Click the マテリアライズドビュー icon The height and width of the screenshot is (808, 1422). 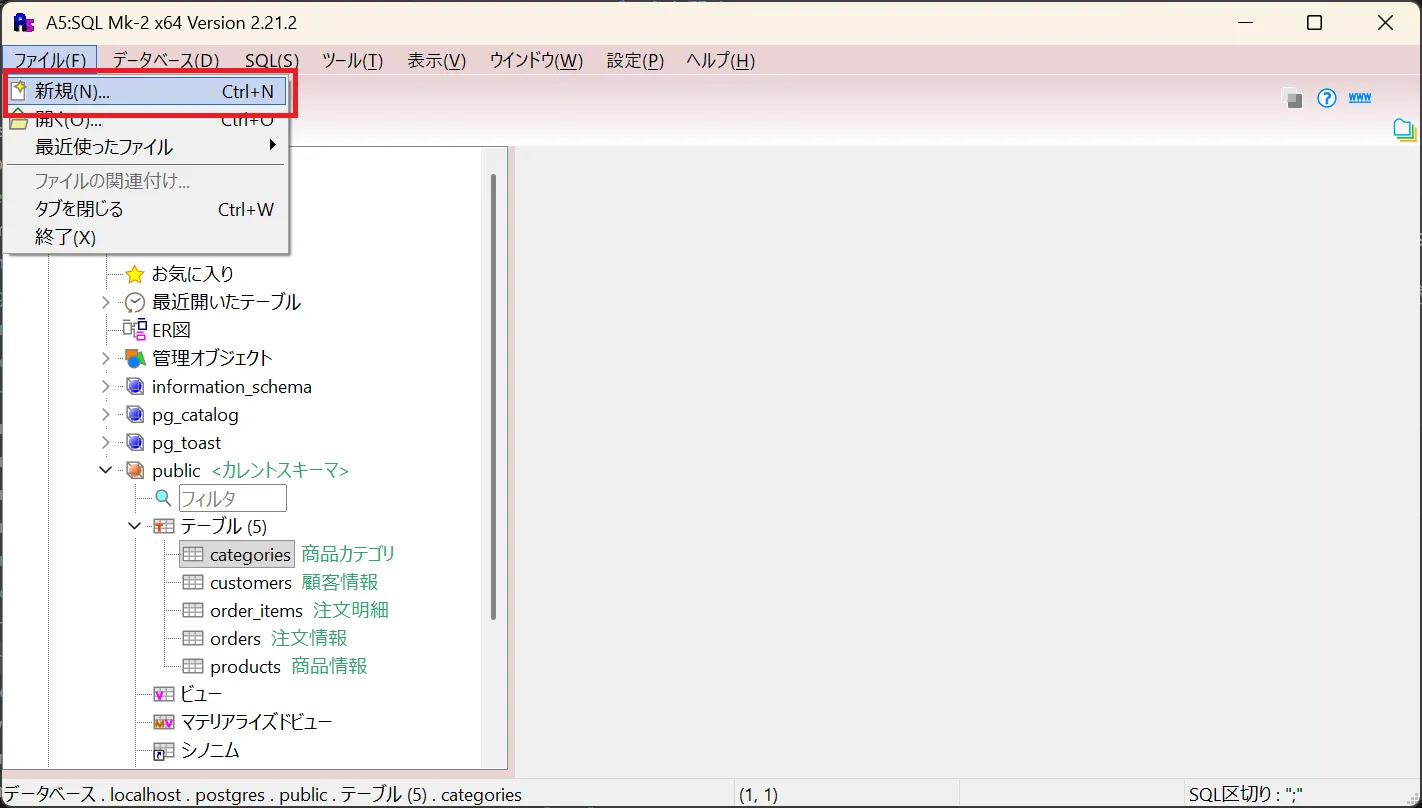coord(164,722)
